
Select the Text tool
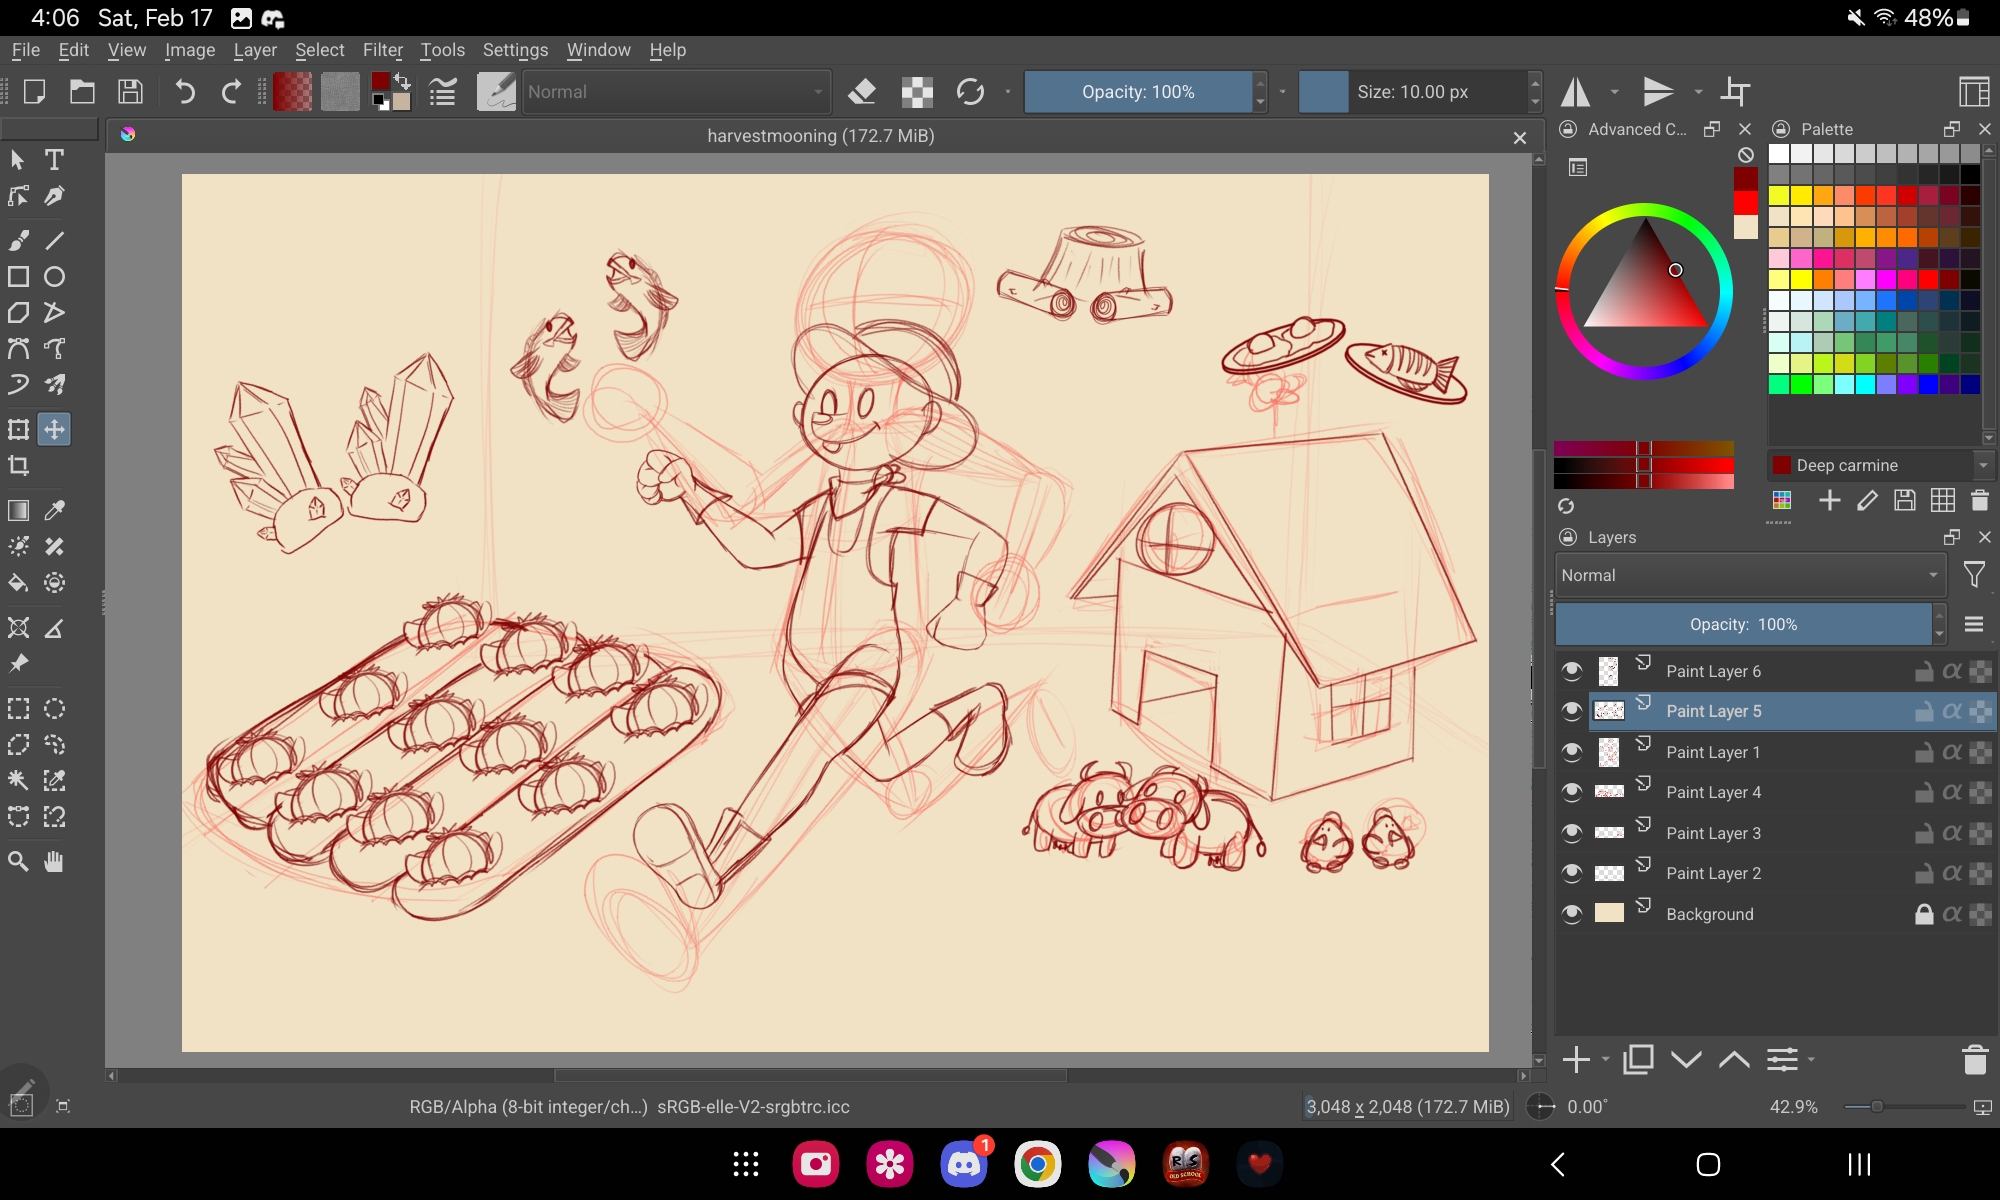coord(54,160)
